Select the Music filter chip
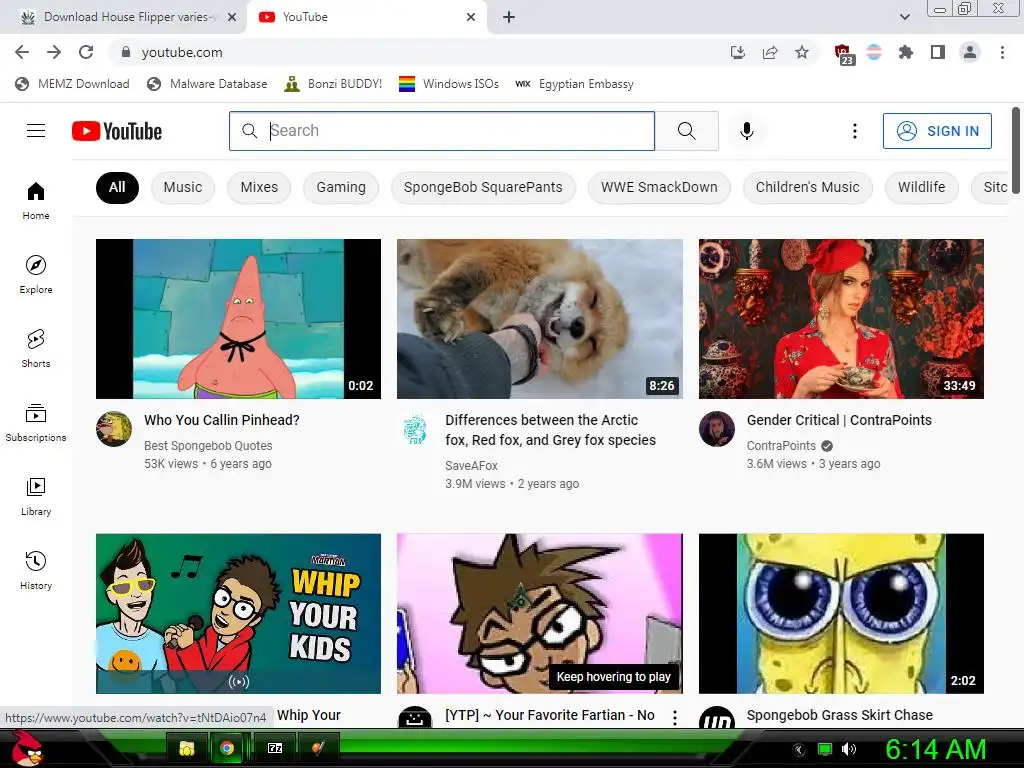This screenshot has height=768, width=1024. tap(182, 187)
